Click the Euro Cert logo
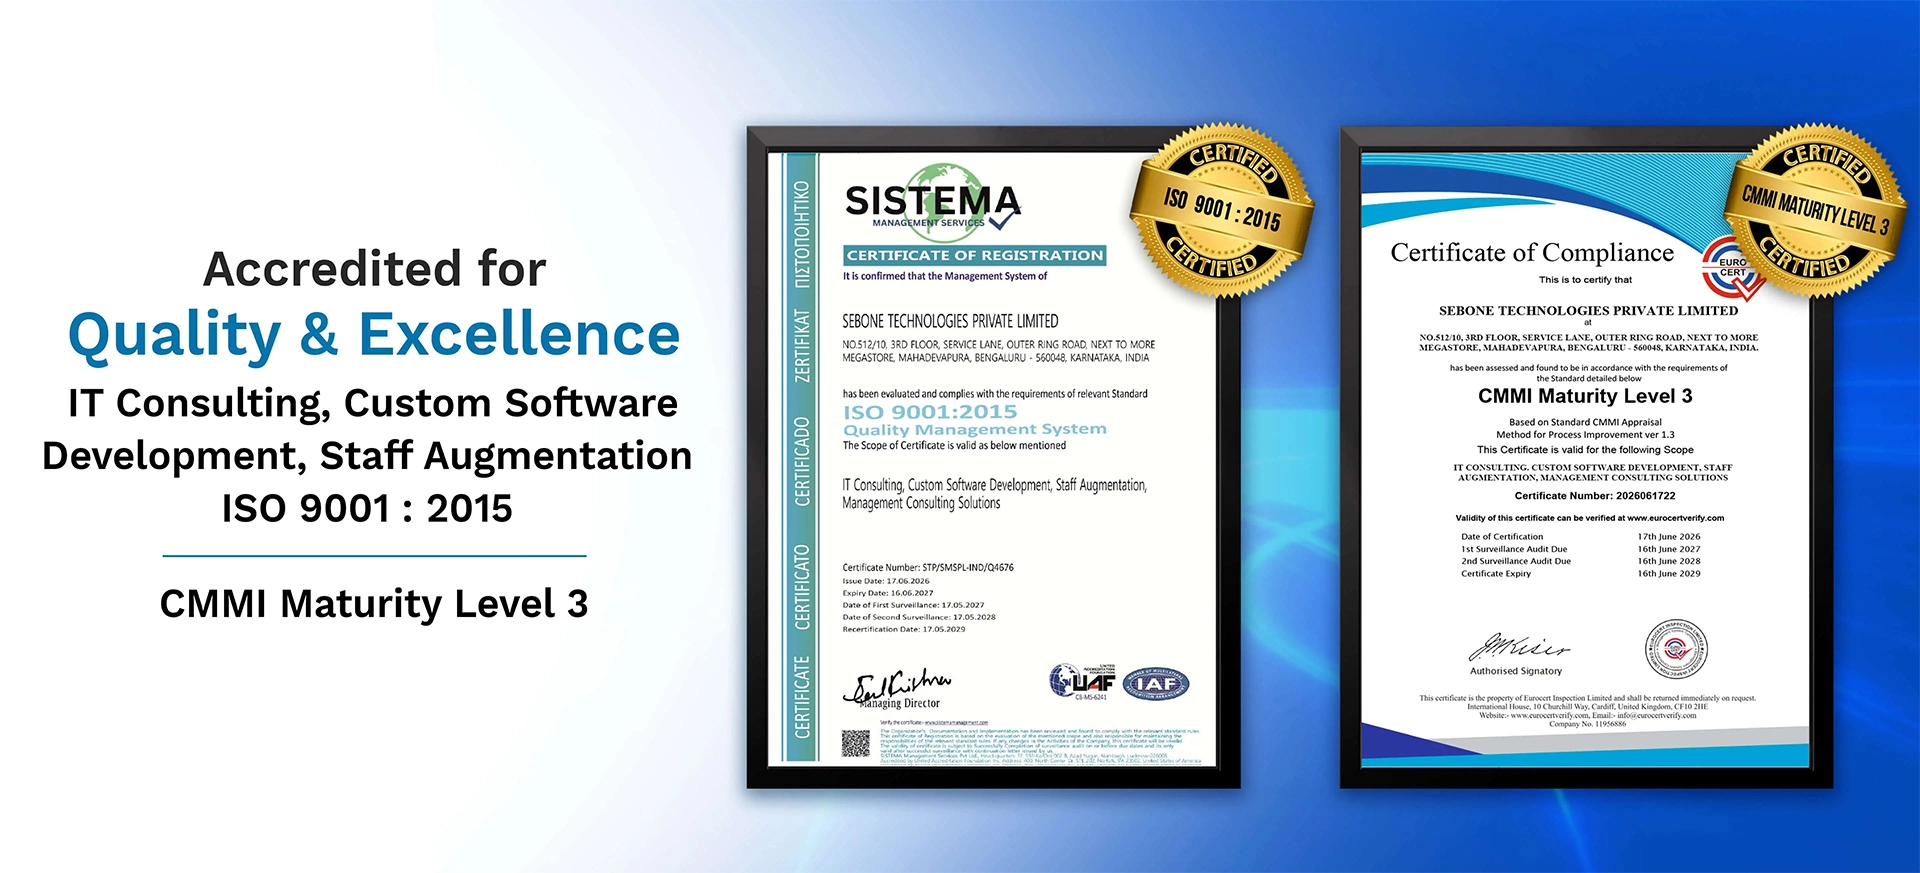Image resolution: width=1920 pixels, height=873 pixels. click(x=1733, y=268)
